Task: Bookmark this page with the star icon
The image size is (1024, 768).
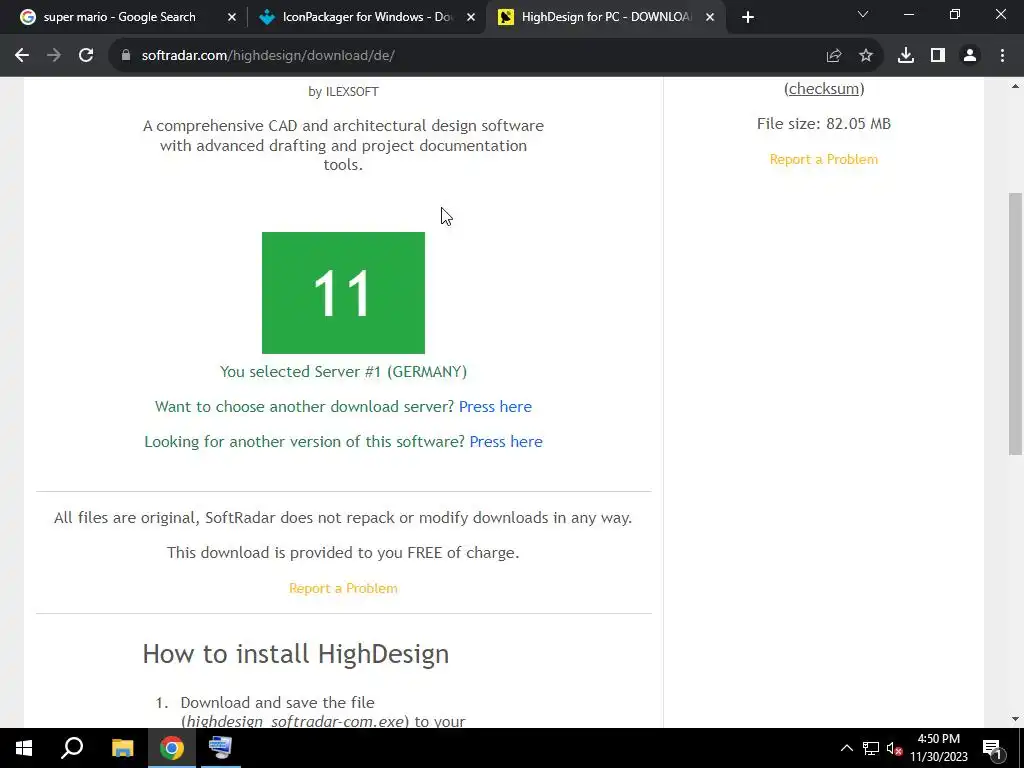Action: [866, 56]
